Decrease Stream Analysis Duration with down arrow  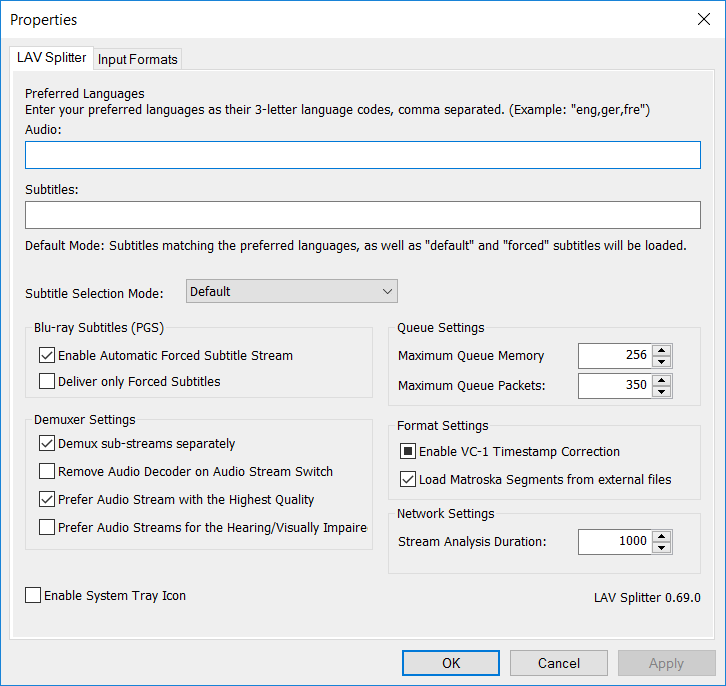tap(661, 547)
